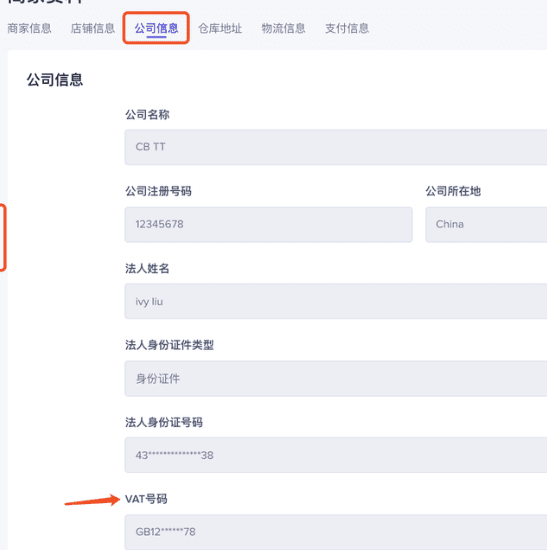Click the 法人身份证件类型 label text
The width and height of the screenshot is (547, 550).
[169, 345]
